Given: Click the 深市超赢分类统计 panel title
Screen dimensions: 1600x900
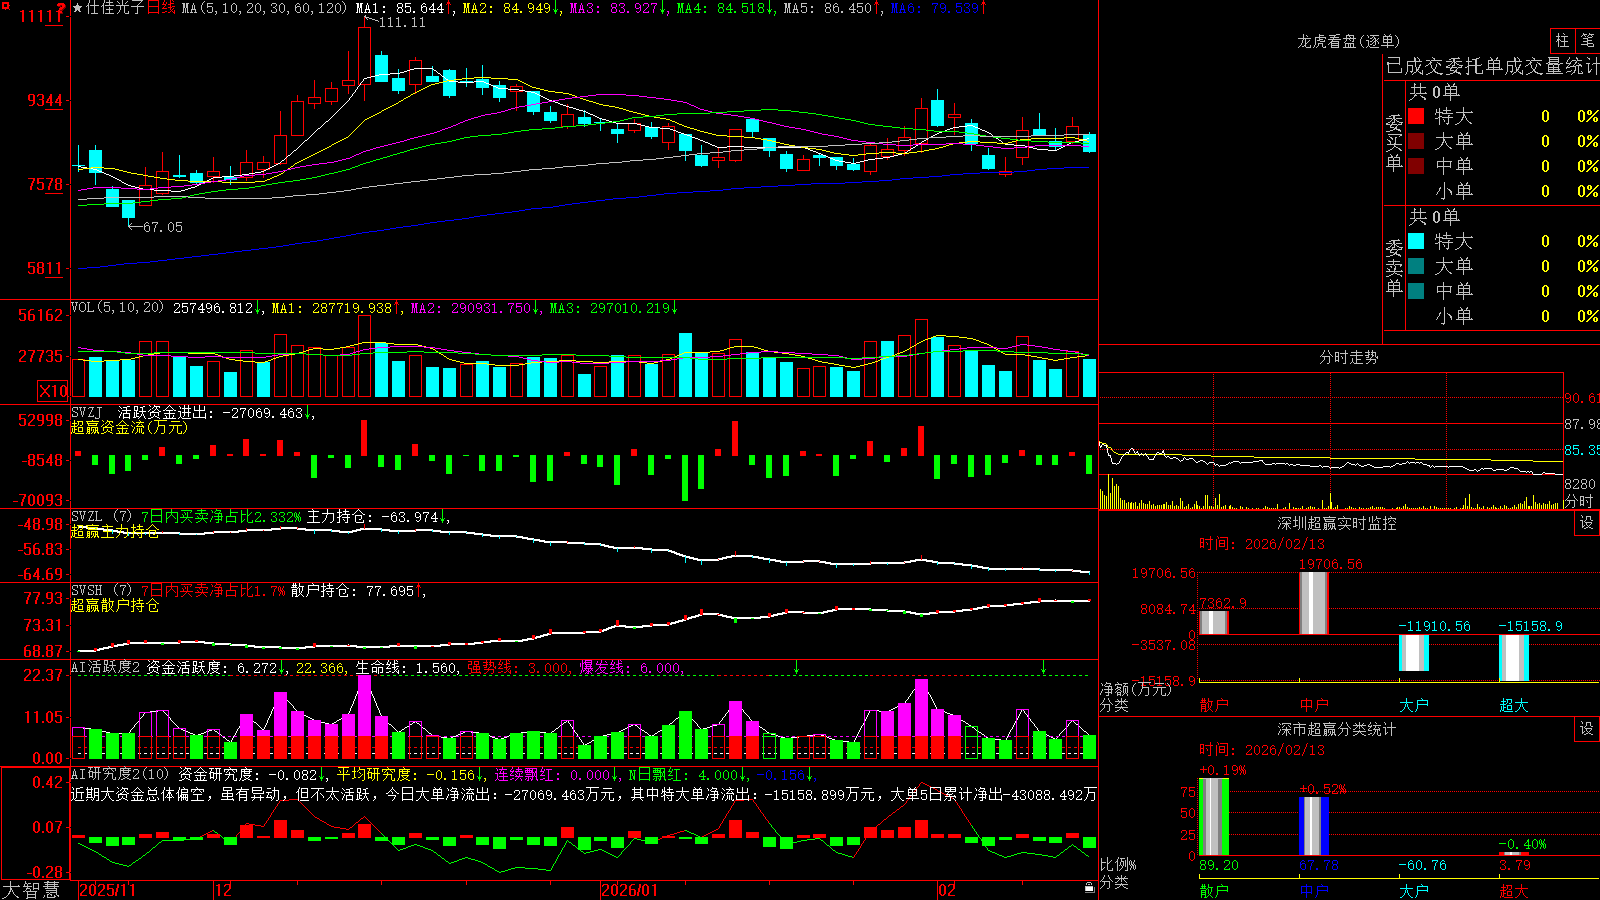Looking at the screenshot, I should click(x=1337, y=729).
